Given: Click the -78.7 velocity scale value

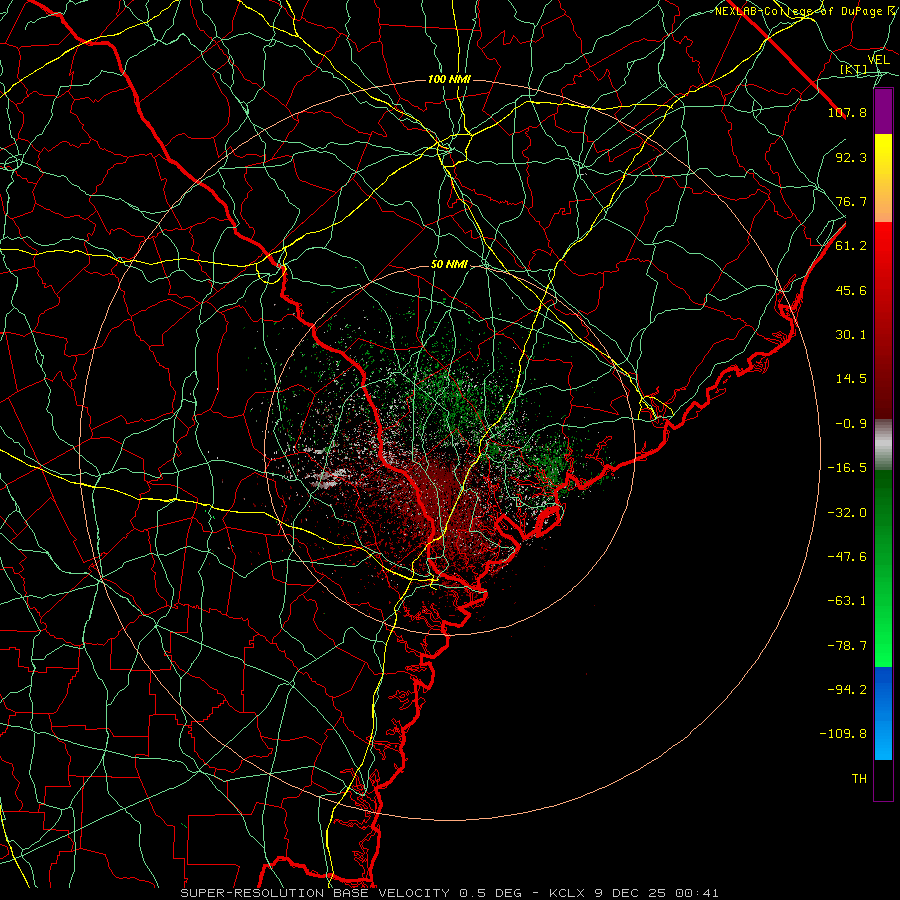Looking at the screenshot, I should coord(847,646).
